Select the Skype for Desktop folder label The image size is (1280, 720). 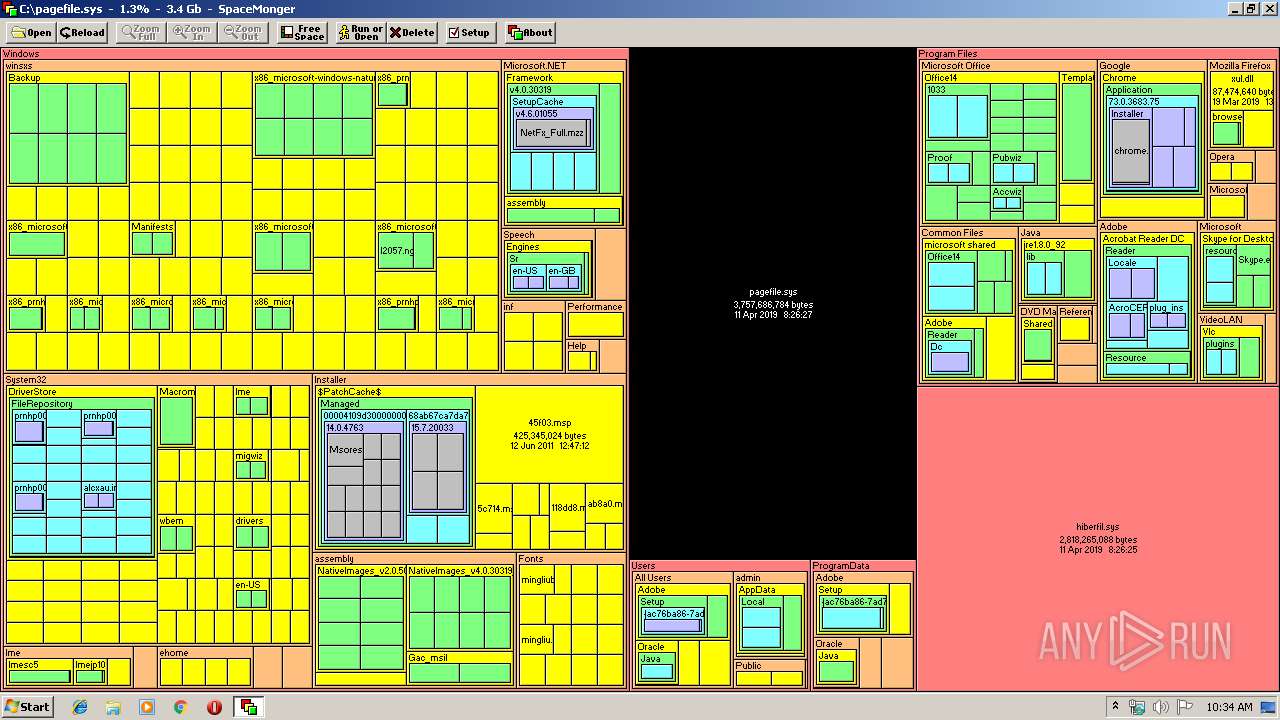[x=1238, y=239]
